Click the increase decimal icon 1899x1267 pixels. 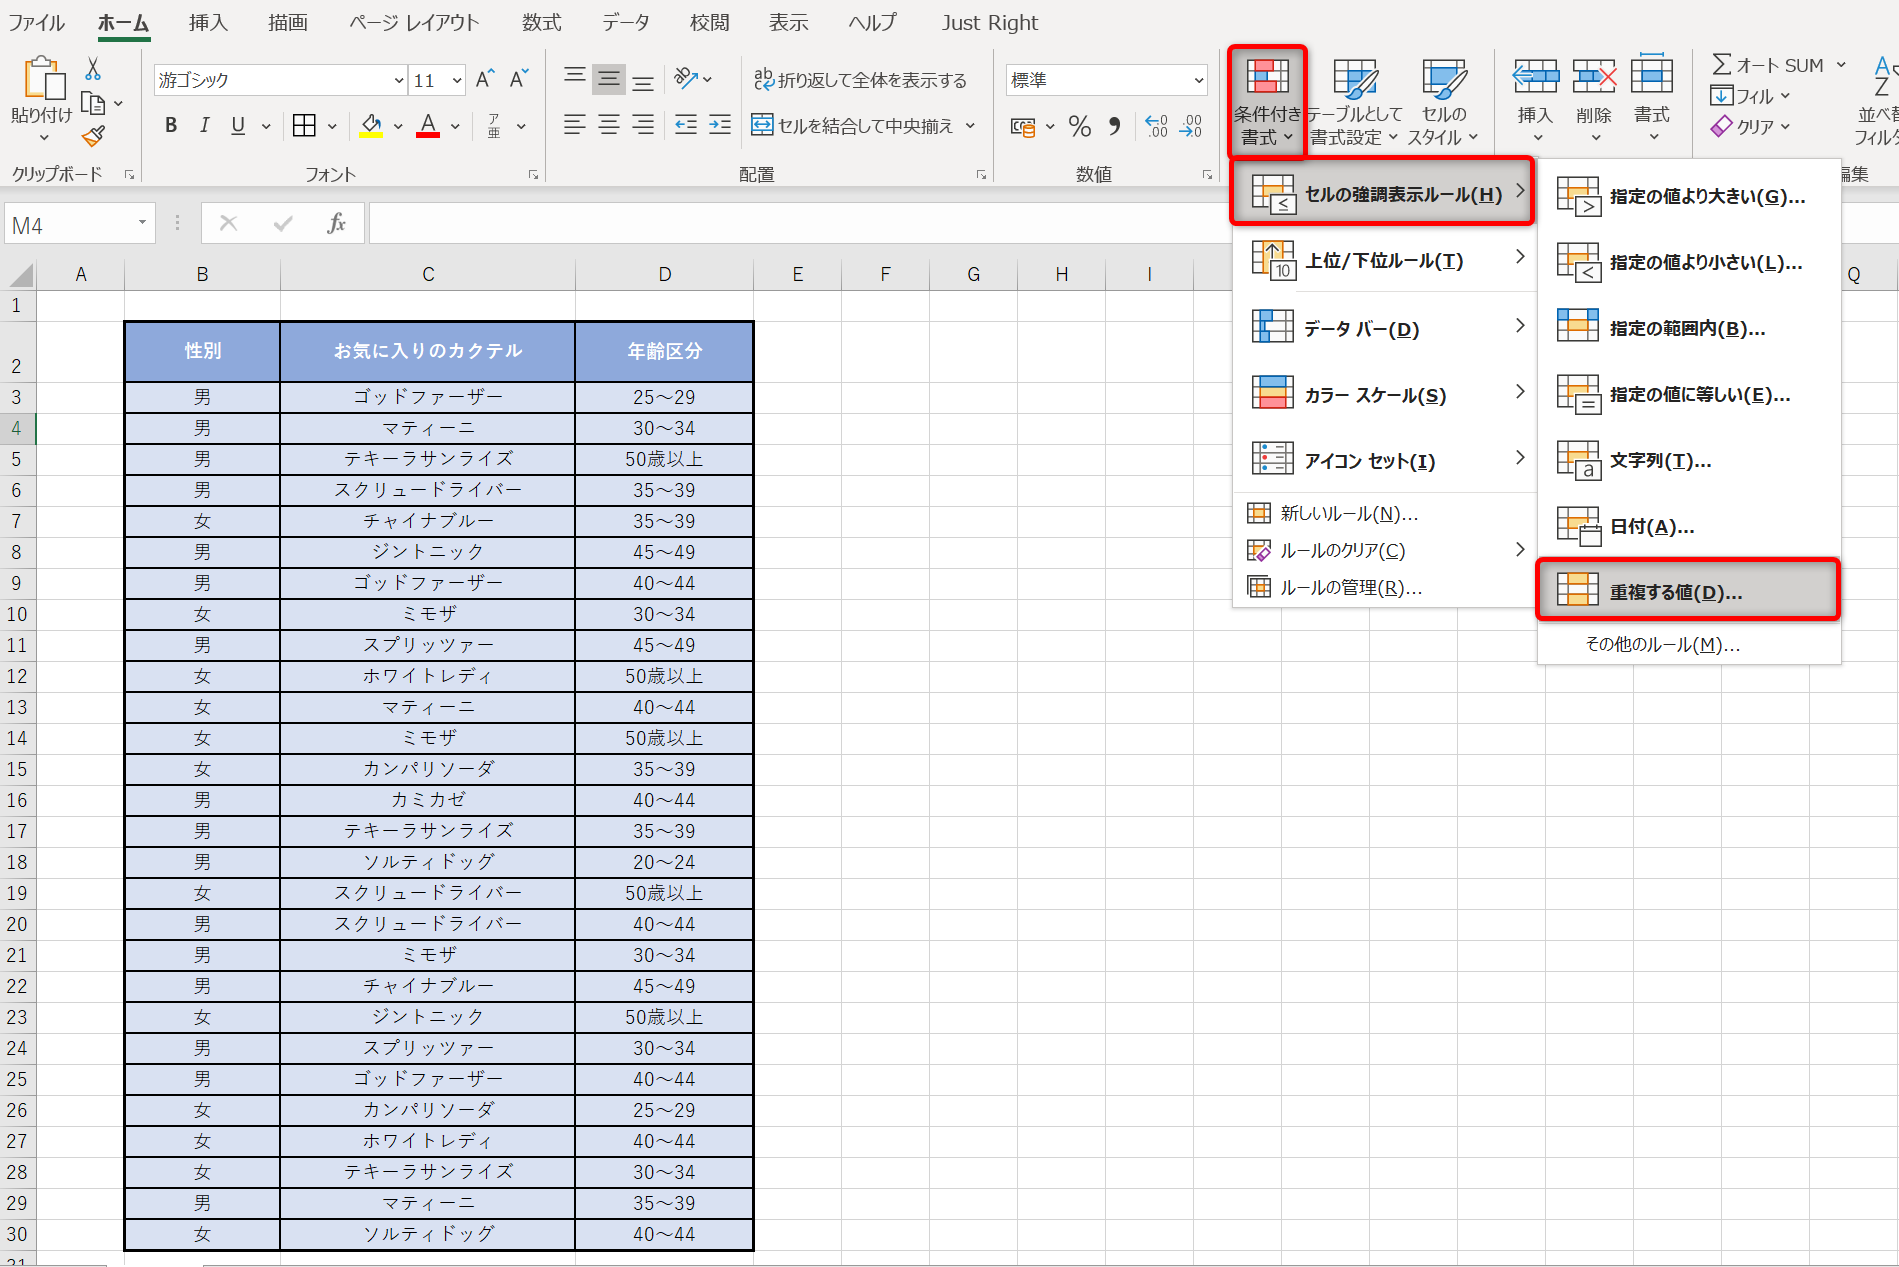1156,126
